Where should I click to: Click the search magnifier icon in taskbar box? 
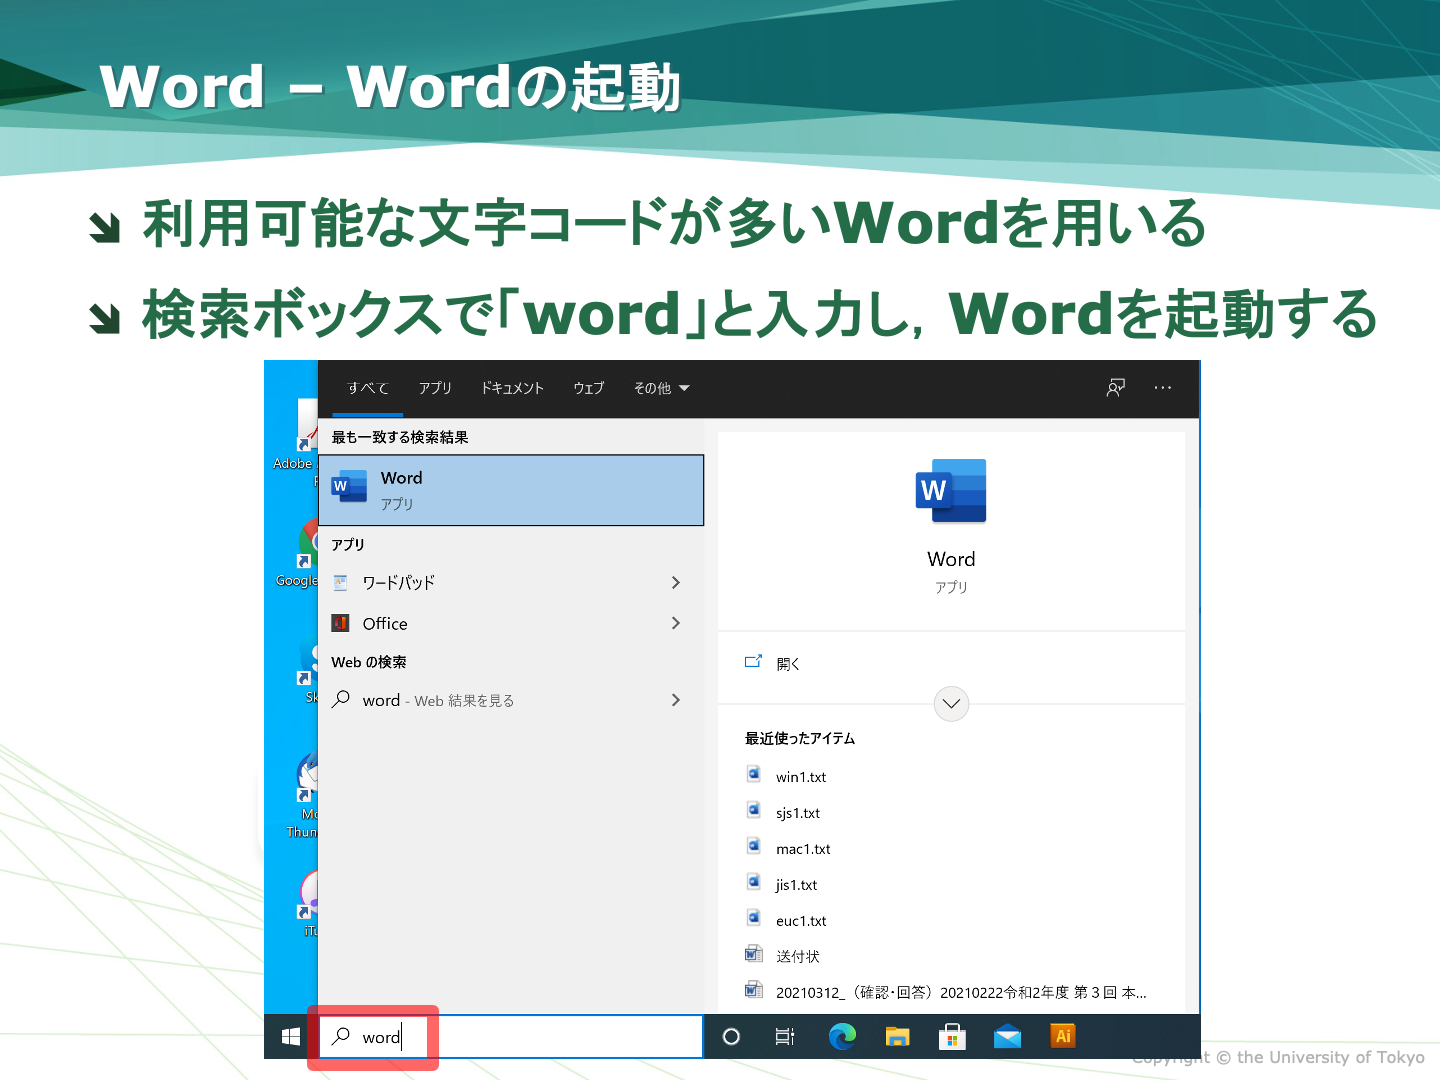pyautogui.click(x=341, y=1036)
